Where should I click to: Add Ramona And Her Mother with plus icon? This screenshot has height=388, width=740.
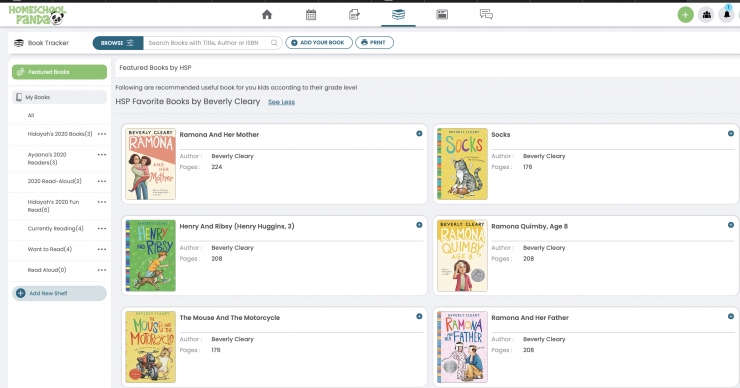[419, 134]
